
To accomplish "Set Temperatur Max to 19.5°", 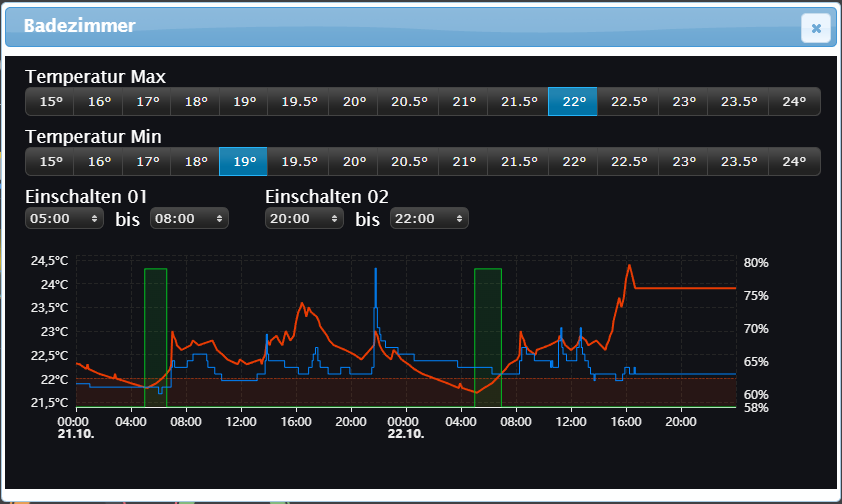I will point(298,101).
